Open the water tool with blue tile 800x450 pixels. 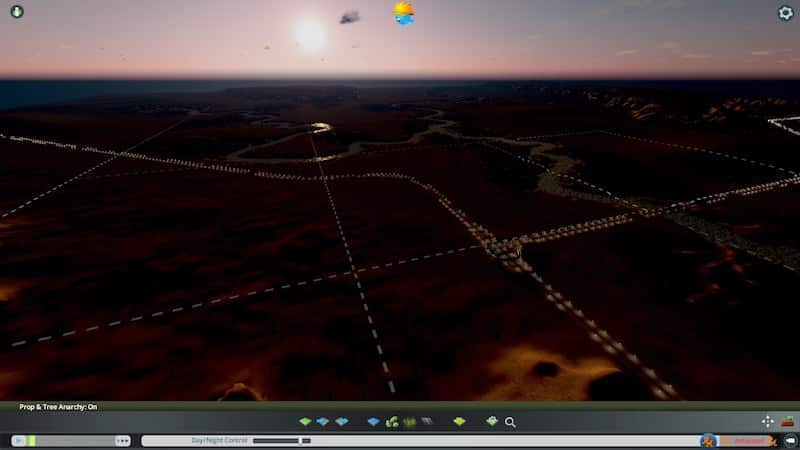point(374,422)
